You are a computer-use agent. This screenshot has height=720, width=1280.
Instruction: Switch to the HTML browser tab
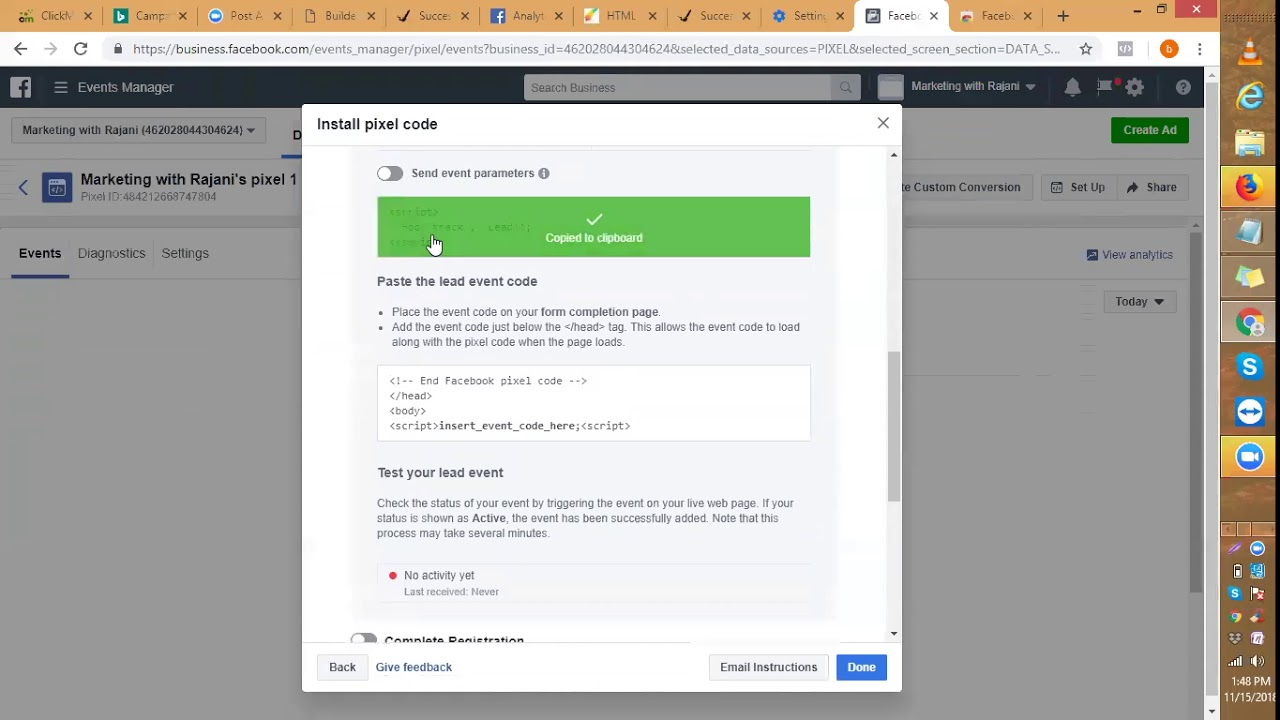tap(622, 16)
